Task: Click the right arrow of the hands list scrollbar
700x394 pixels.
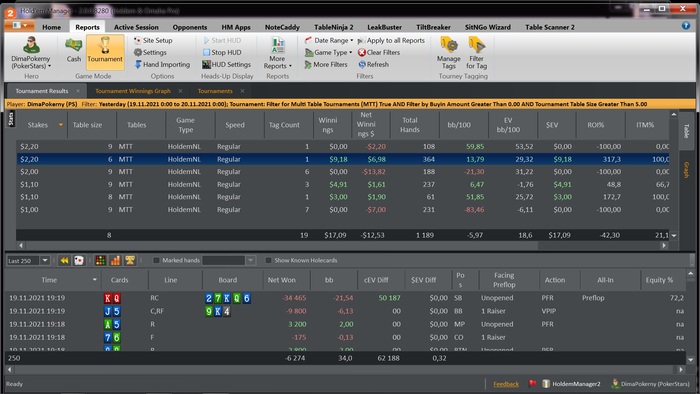Action: (680, 369)
